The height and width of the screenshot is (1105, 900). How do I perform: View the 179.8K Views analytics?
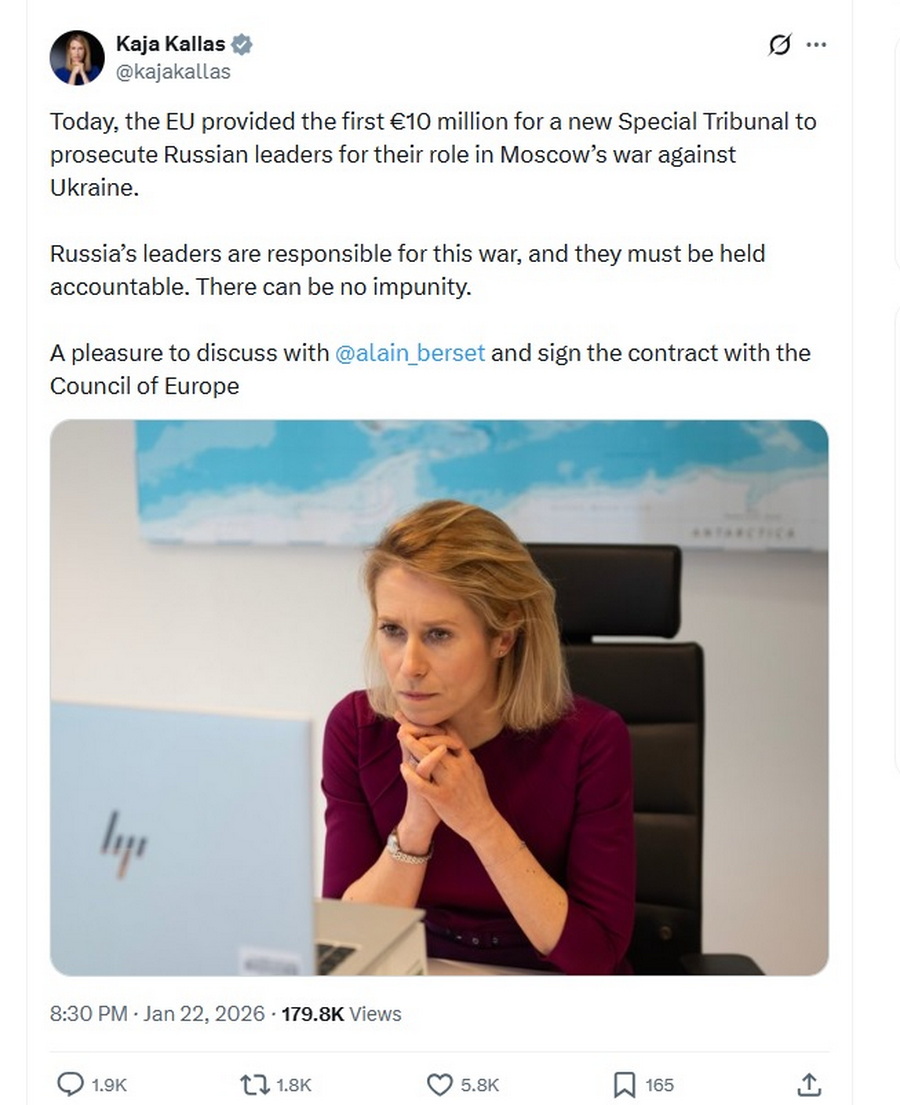(341, 1013)
